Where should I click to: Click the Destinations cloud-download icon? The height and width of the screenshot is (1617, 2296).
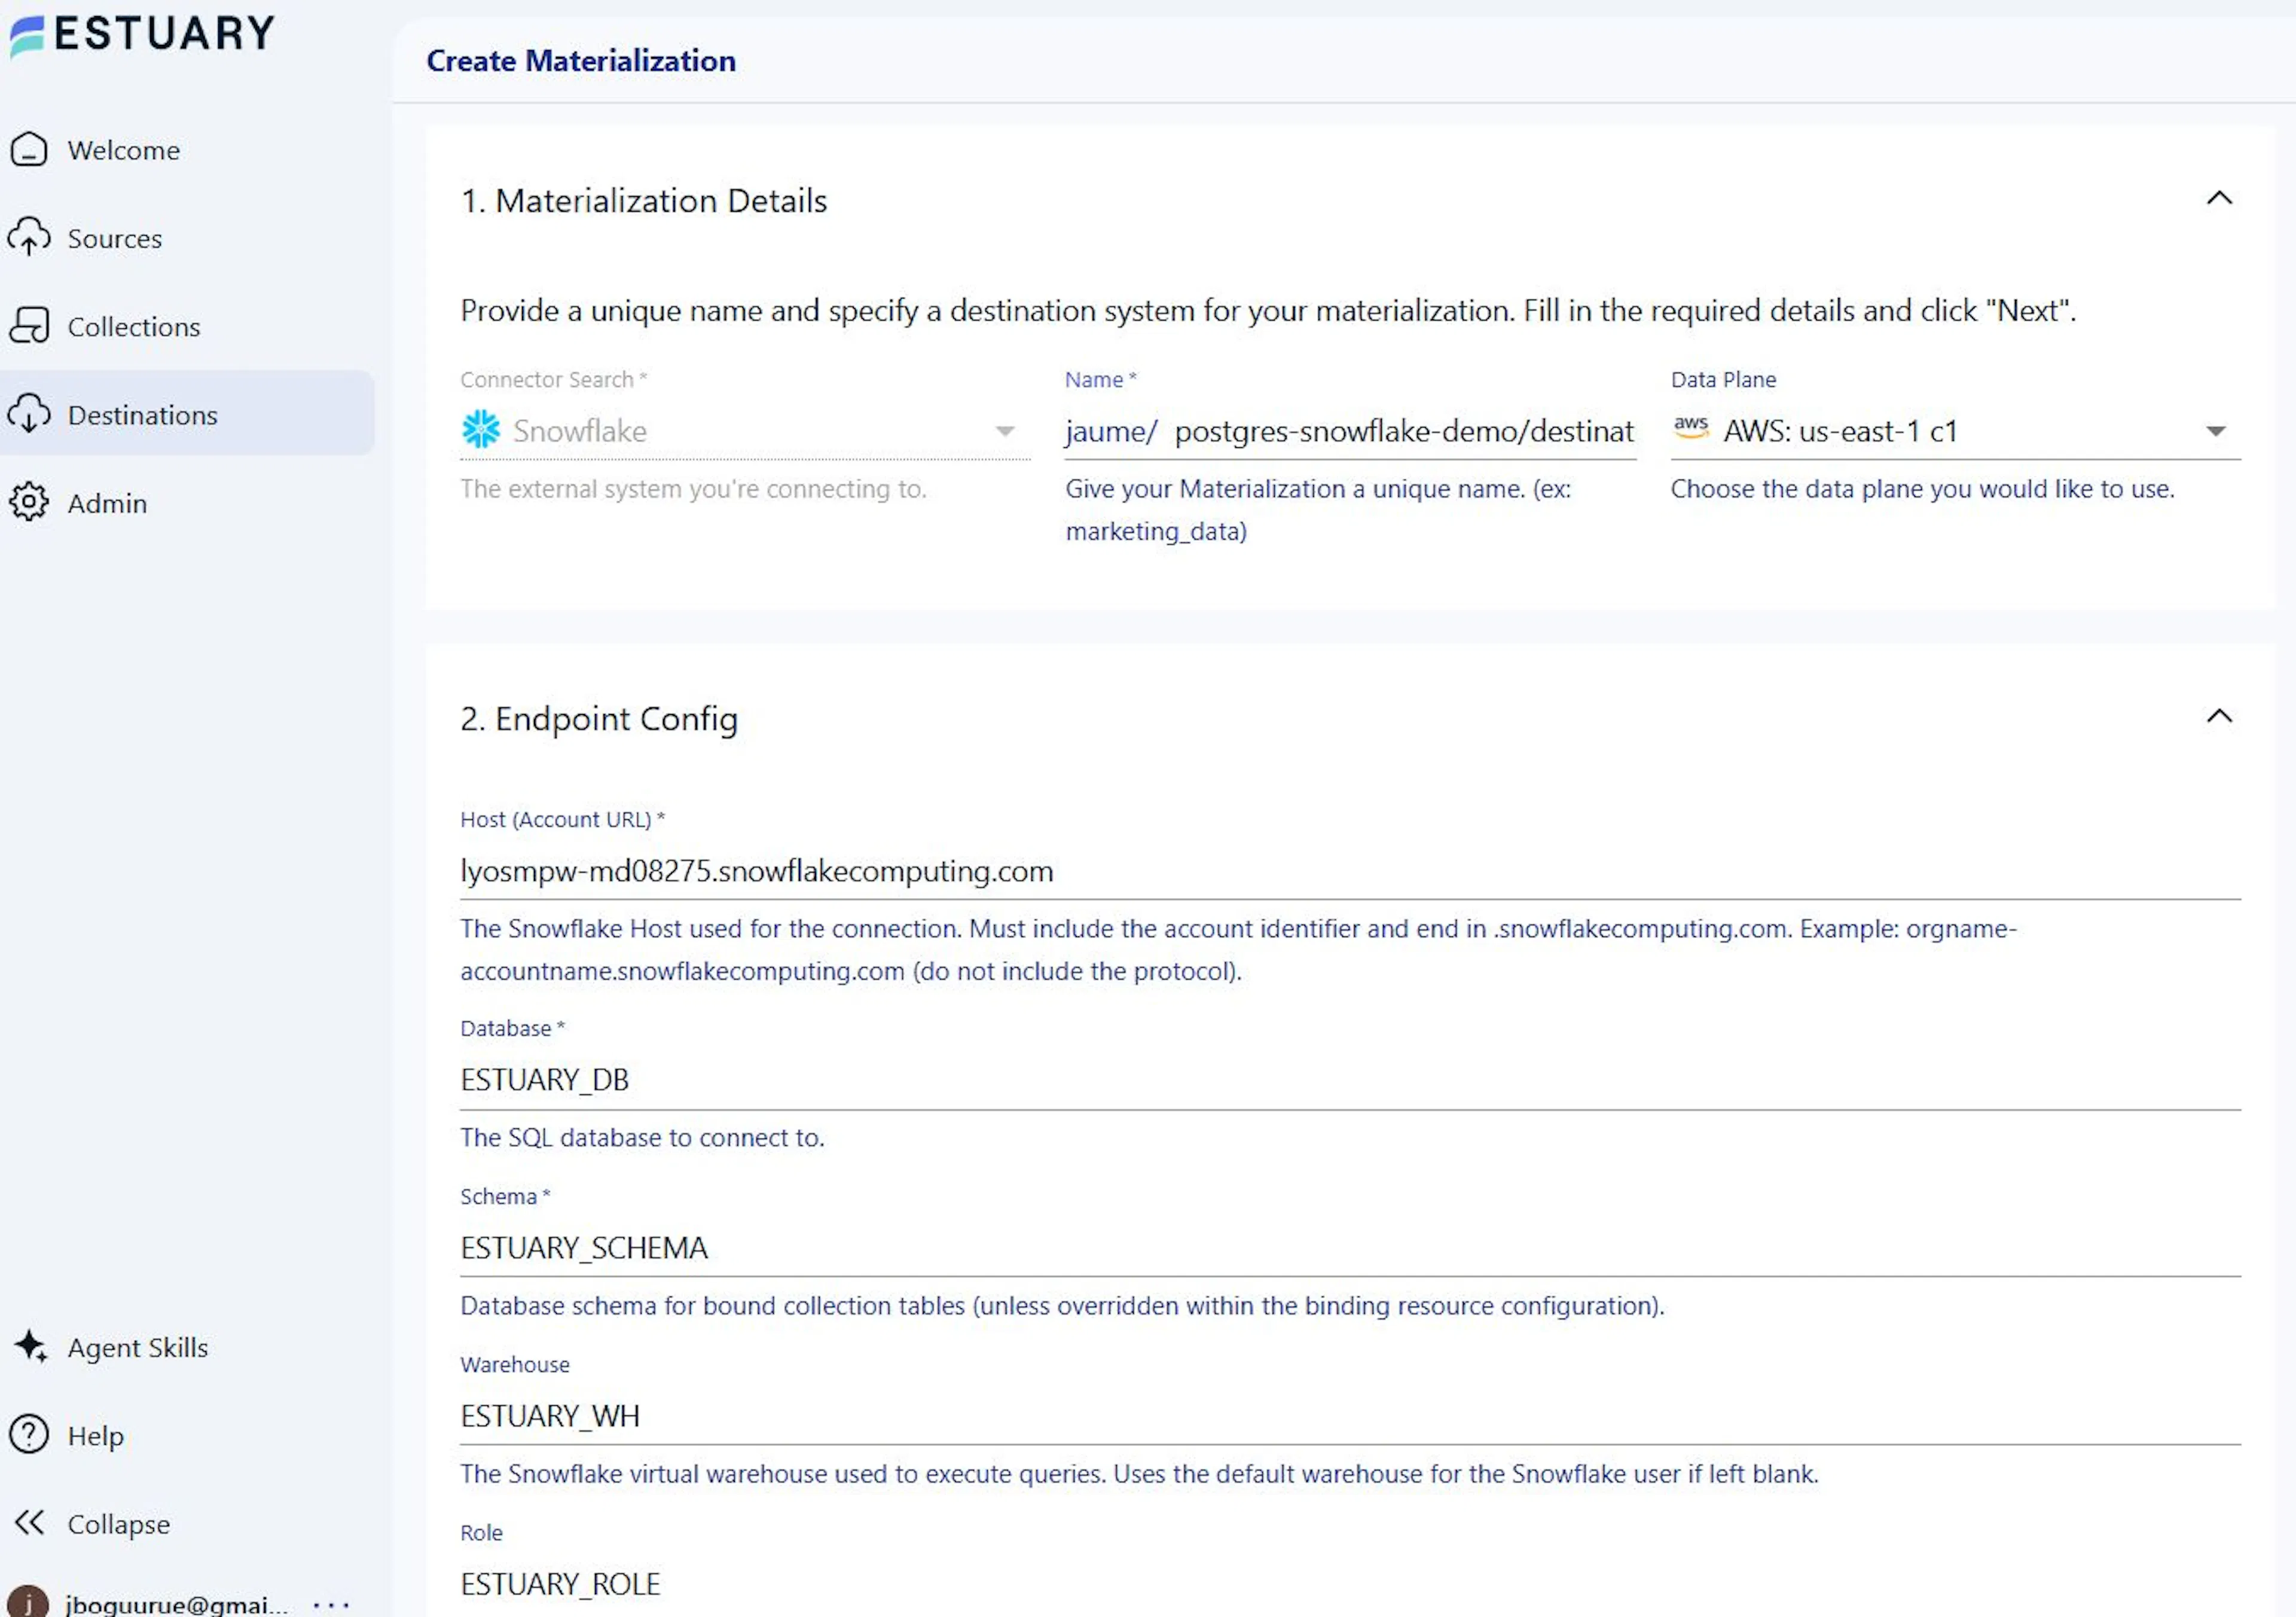(29, 414)
